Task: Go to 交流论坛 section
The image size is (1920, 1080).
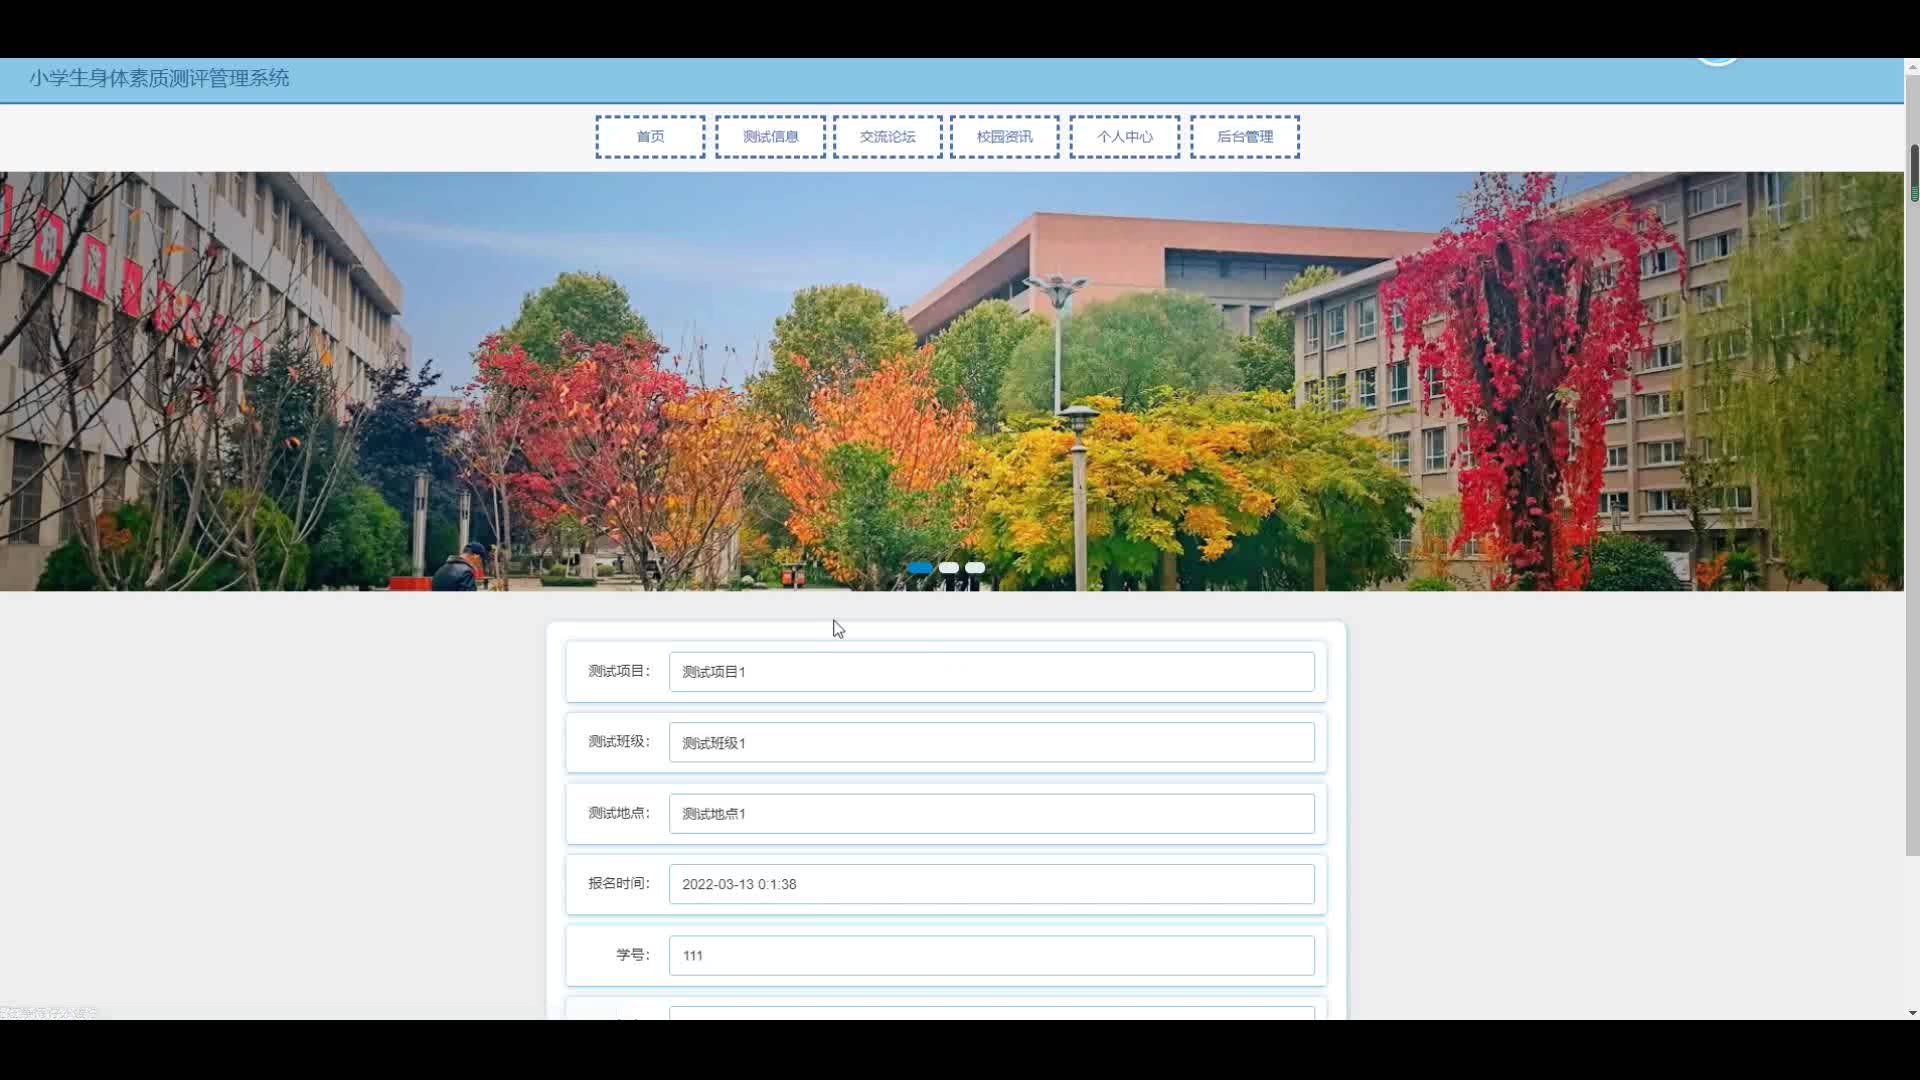Action: point(887,137)
